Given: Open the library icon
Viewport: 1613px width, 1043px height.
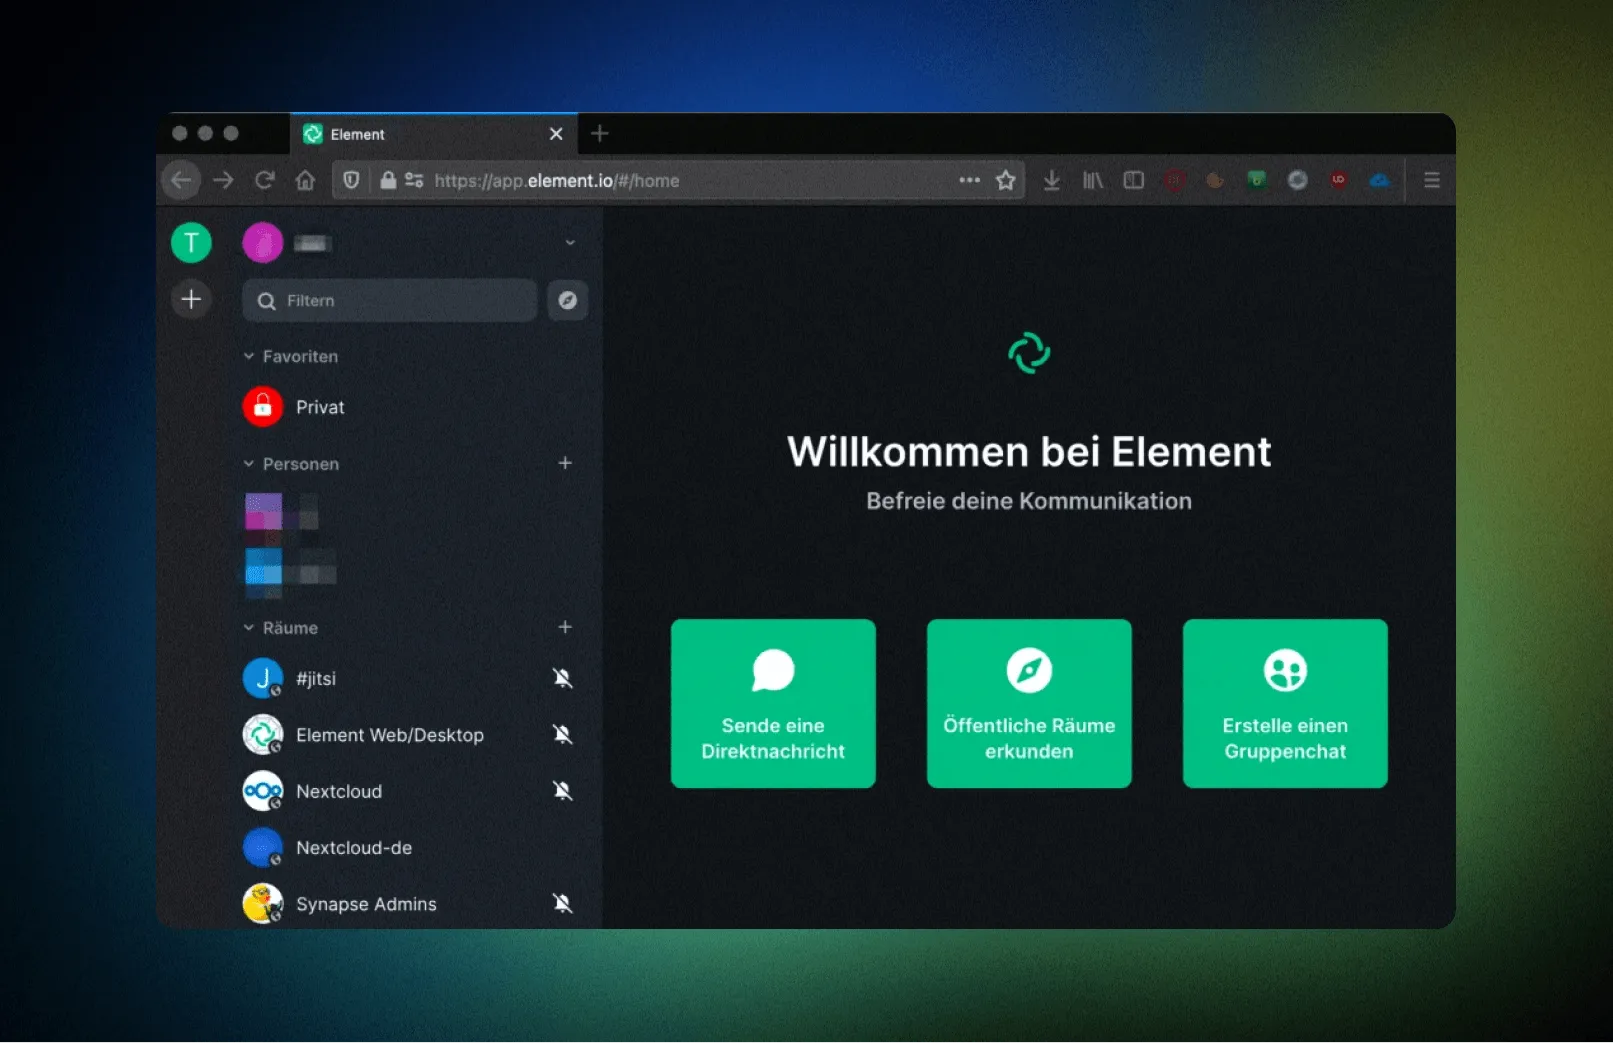Looking at the screenshot, I should click(x=1093, y=180).
